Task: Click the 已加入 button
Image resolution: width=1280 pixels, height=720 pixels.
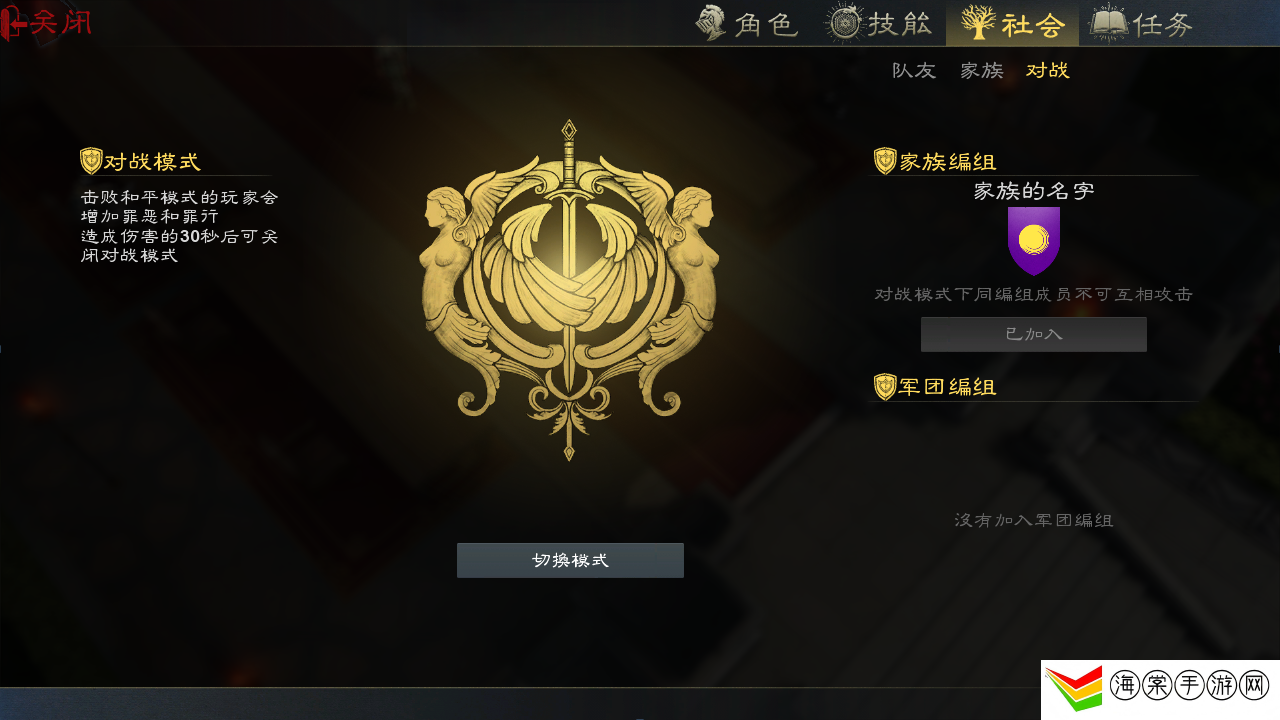Action: pos(1034,334)
